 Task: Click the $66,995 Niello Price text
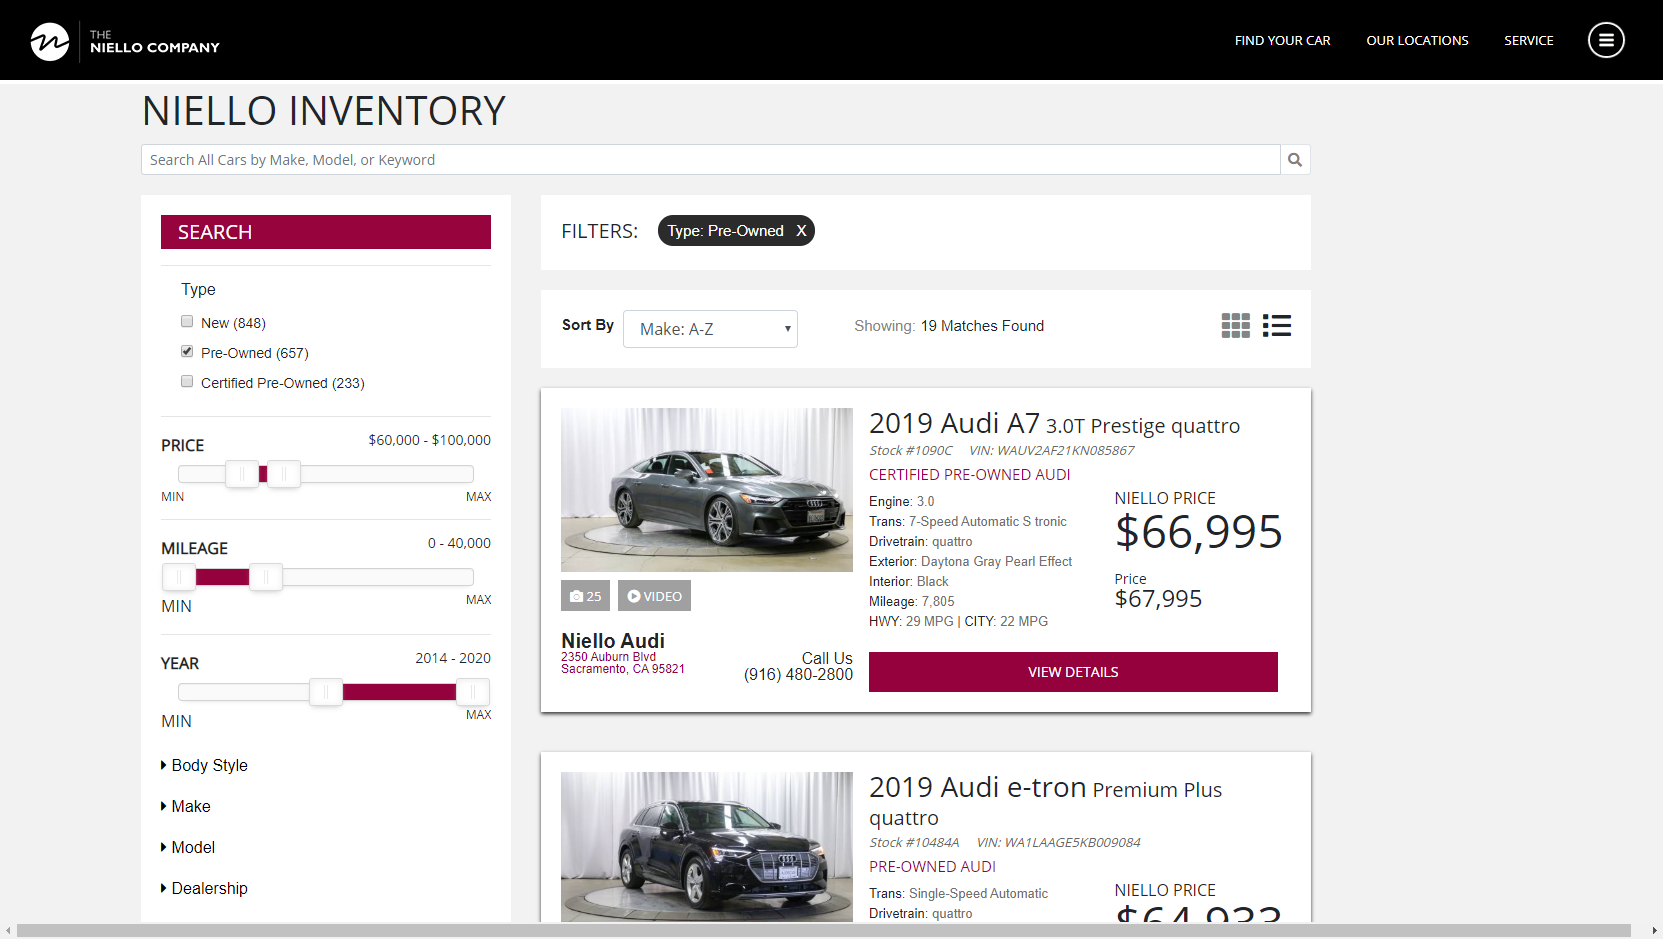(x=1198, y=532)
